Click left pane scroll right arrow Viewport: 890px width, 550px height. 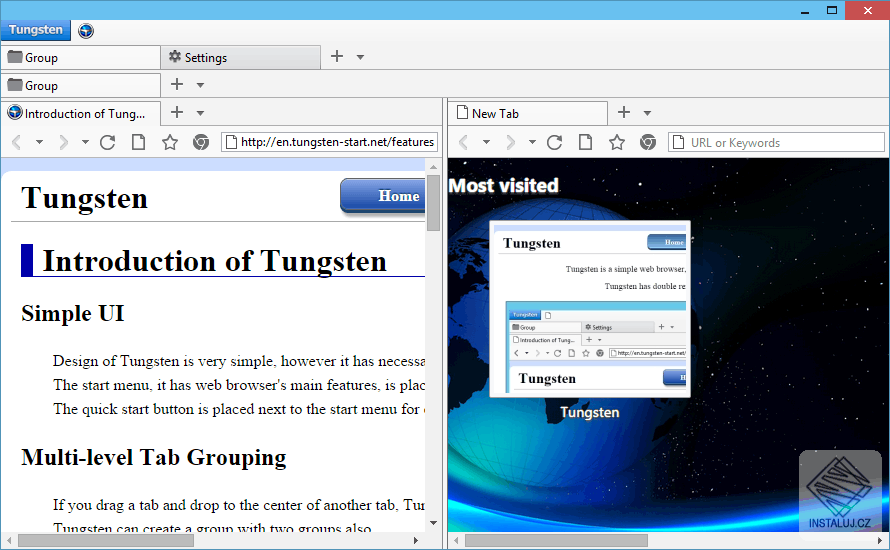tap(416, 540)
